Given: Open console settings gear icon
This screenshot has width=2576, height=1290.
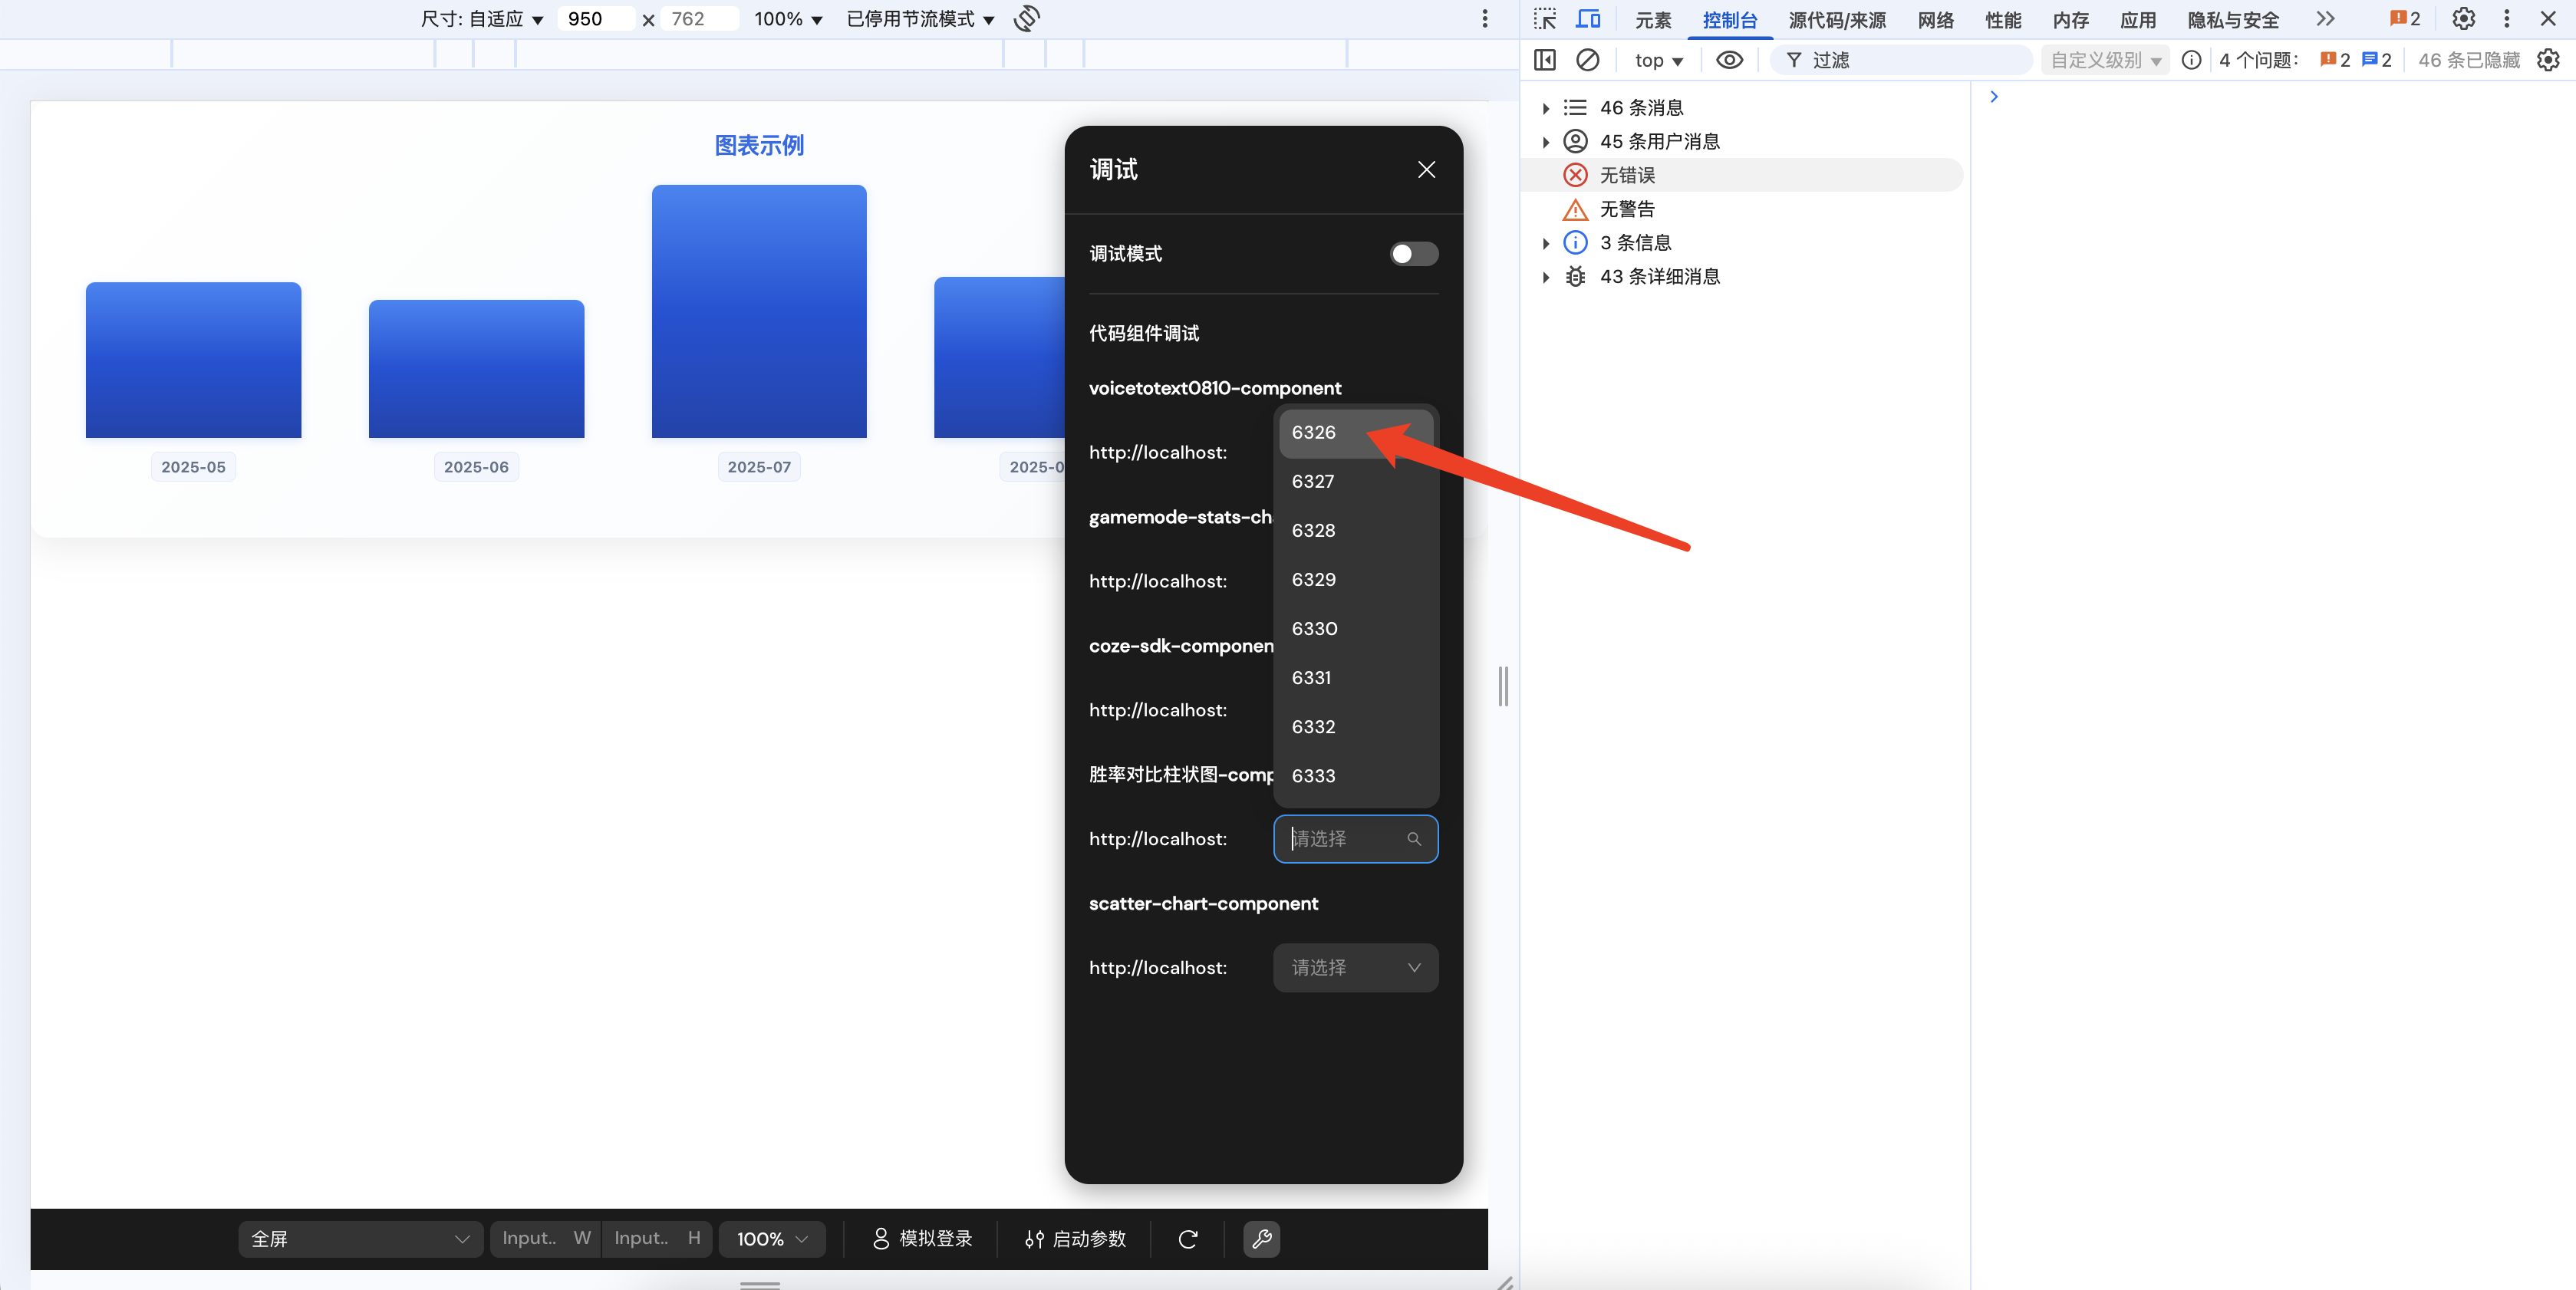Looking at the screenshot, I should coord(2549,60).
